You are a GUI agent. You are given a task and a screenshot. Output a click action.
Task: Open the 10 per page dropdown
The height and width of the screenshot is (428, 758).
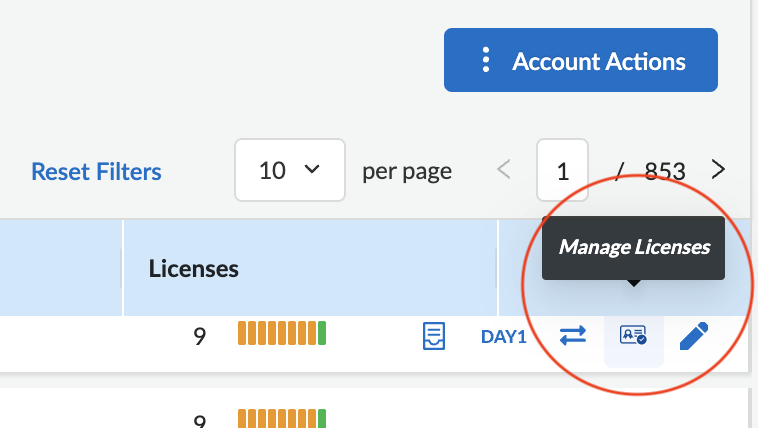289,170
